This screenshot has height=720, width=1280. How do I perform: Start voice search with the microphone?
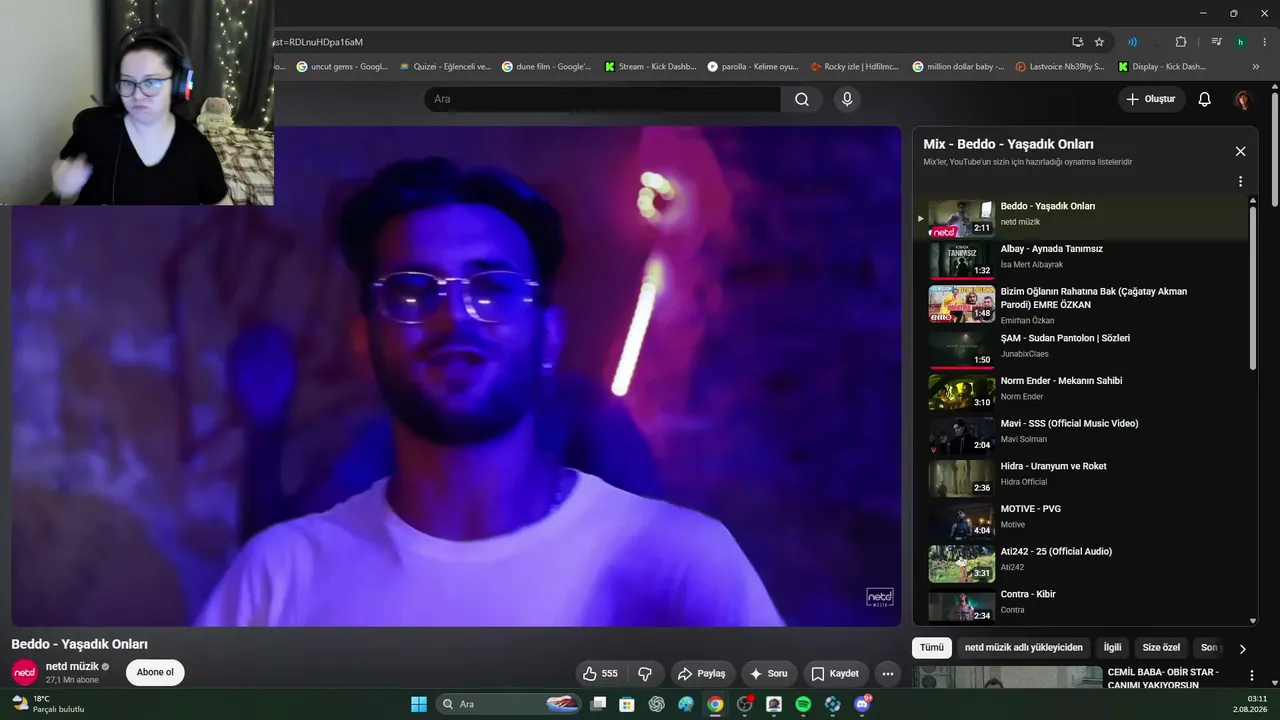point(847,99)
